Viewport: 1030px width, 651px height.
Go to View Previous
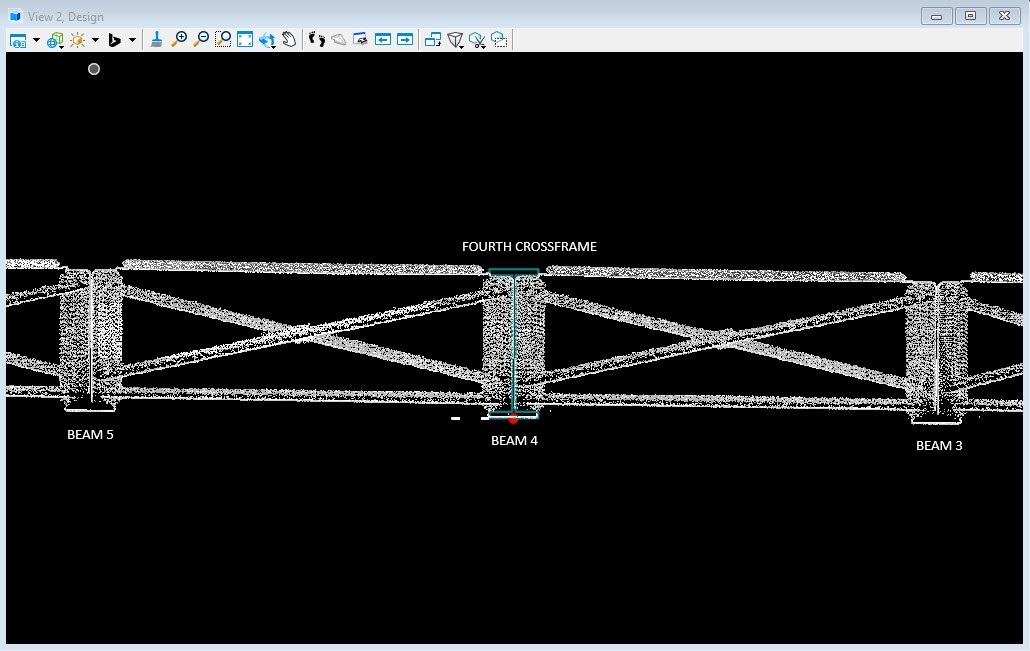coord(383,39)
